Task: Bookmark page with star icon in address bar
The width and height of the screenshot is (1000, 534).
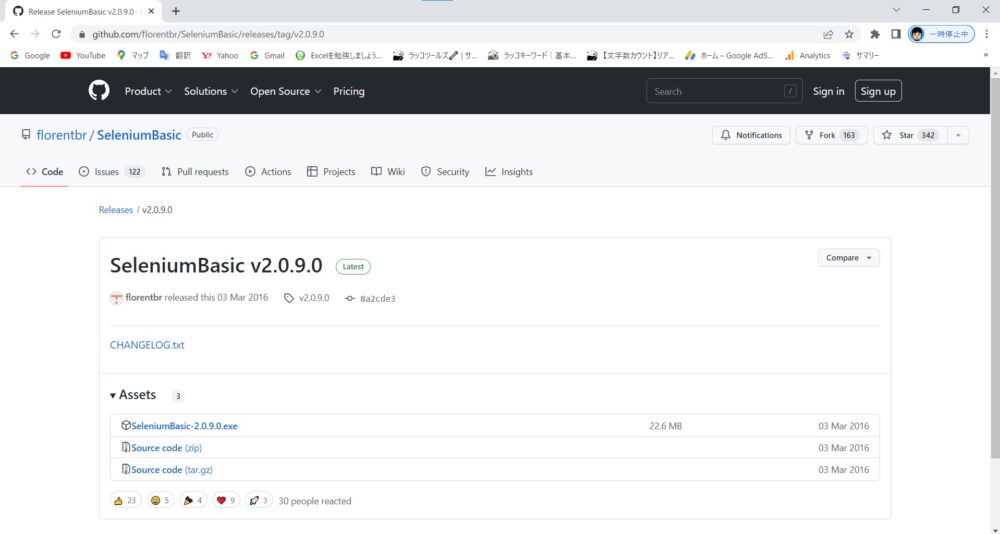Action: click(x=849, y=34)
